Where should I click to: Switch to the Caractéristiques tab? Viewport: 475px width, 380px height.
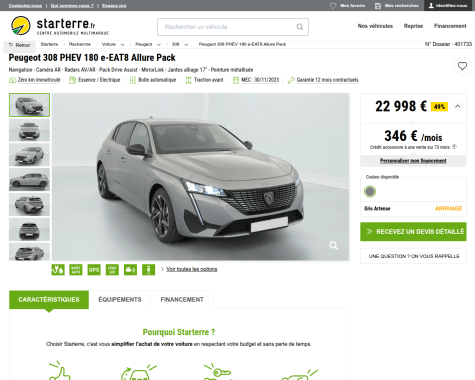[49, 299]
